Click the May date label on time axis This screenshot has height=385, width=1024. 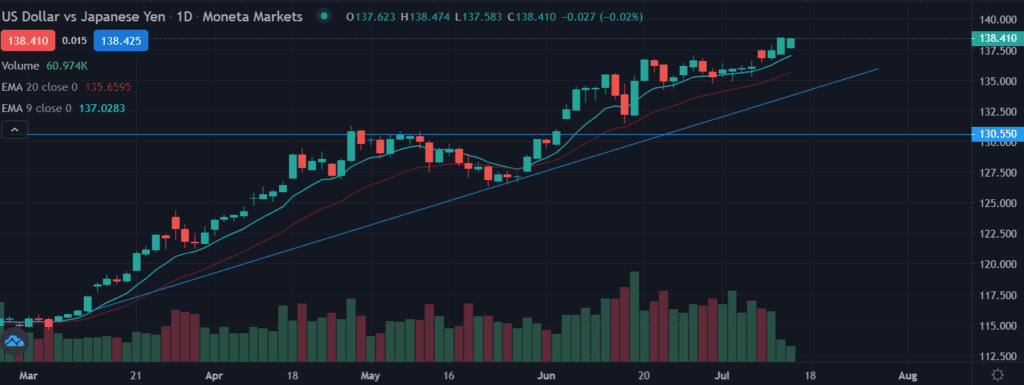click(x=370, y=375)
